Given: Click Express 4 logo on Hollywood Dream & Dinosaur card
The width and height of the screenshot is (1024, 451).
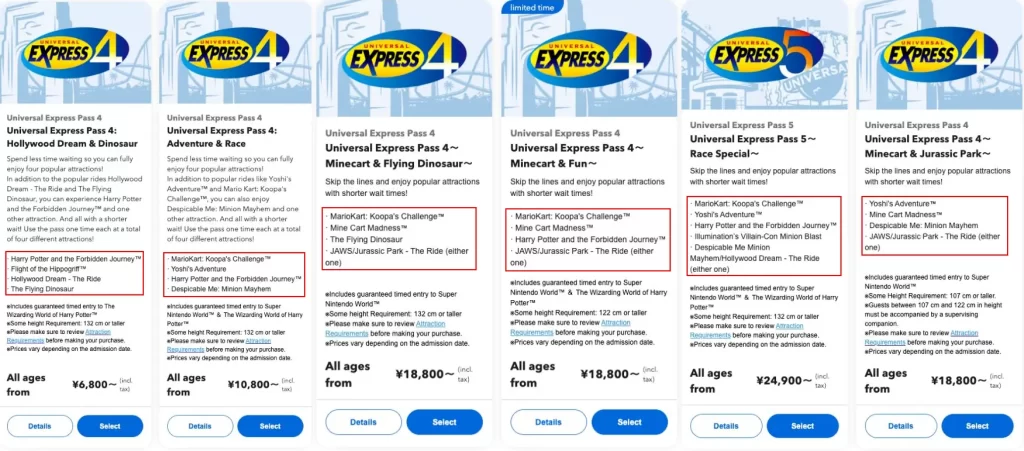Looking at the screenshot, I should 77,53.
